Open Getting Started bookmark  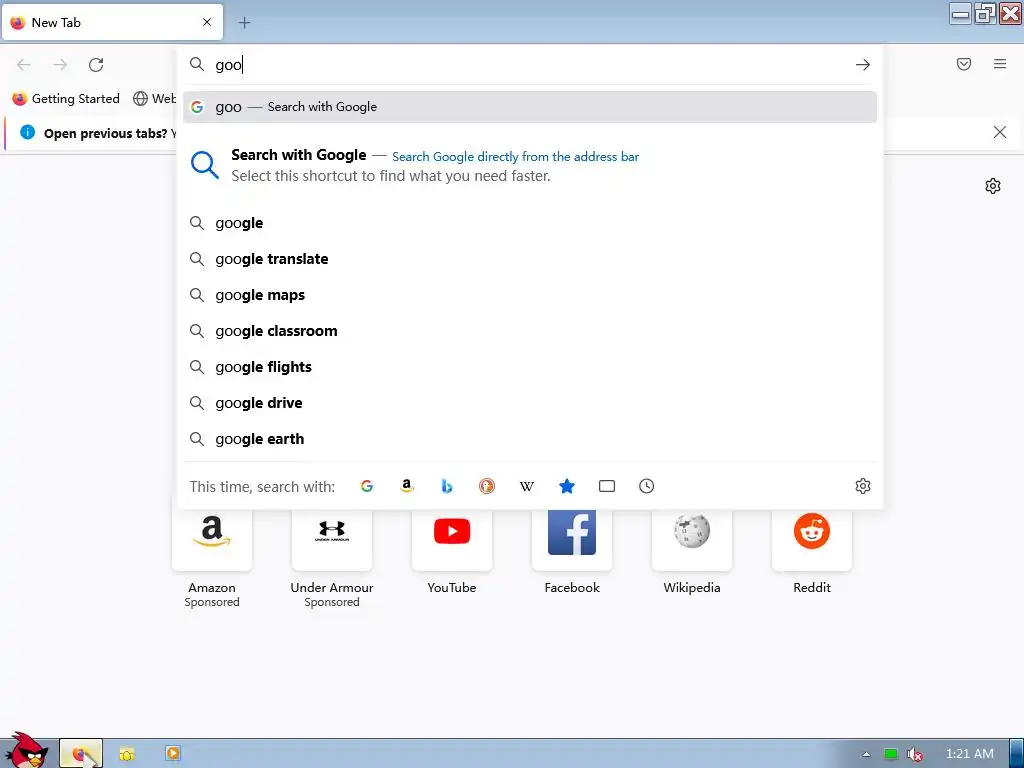pyautogui.click(x=66, y=99)
